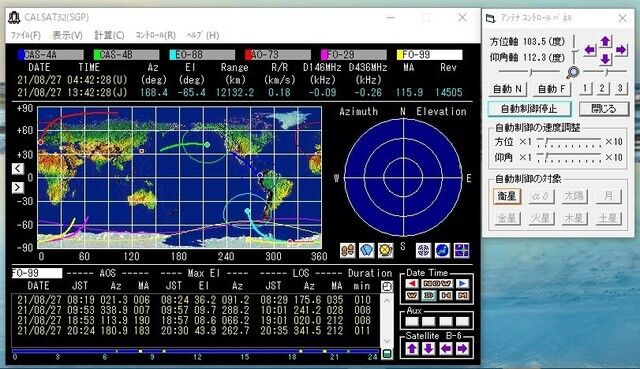Select 金星 as auto-control target
Image resolution: width=640 pixels, height=369 pixels.
[x=507, y=218]
